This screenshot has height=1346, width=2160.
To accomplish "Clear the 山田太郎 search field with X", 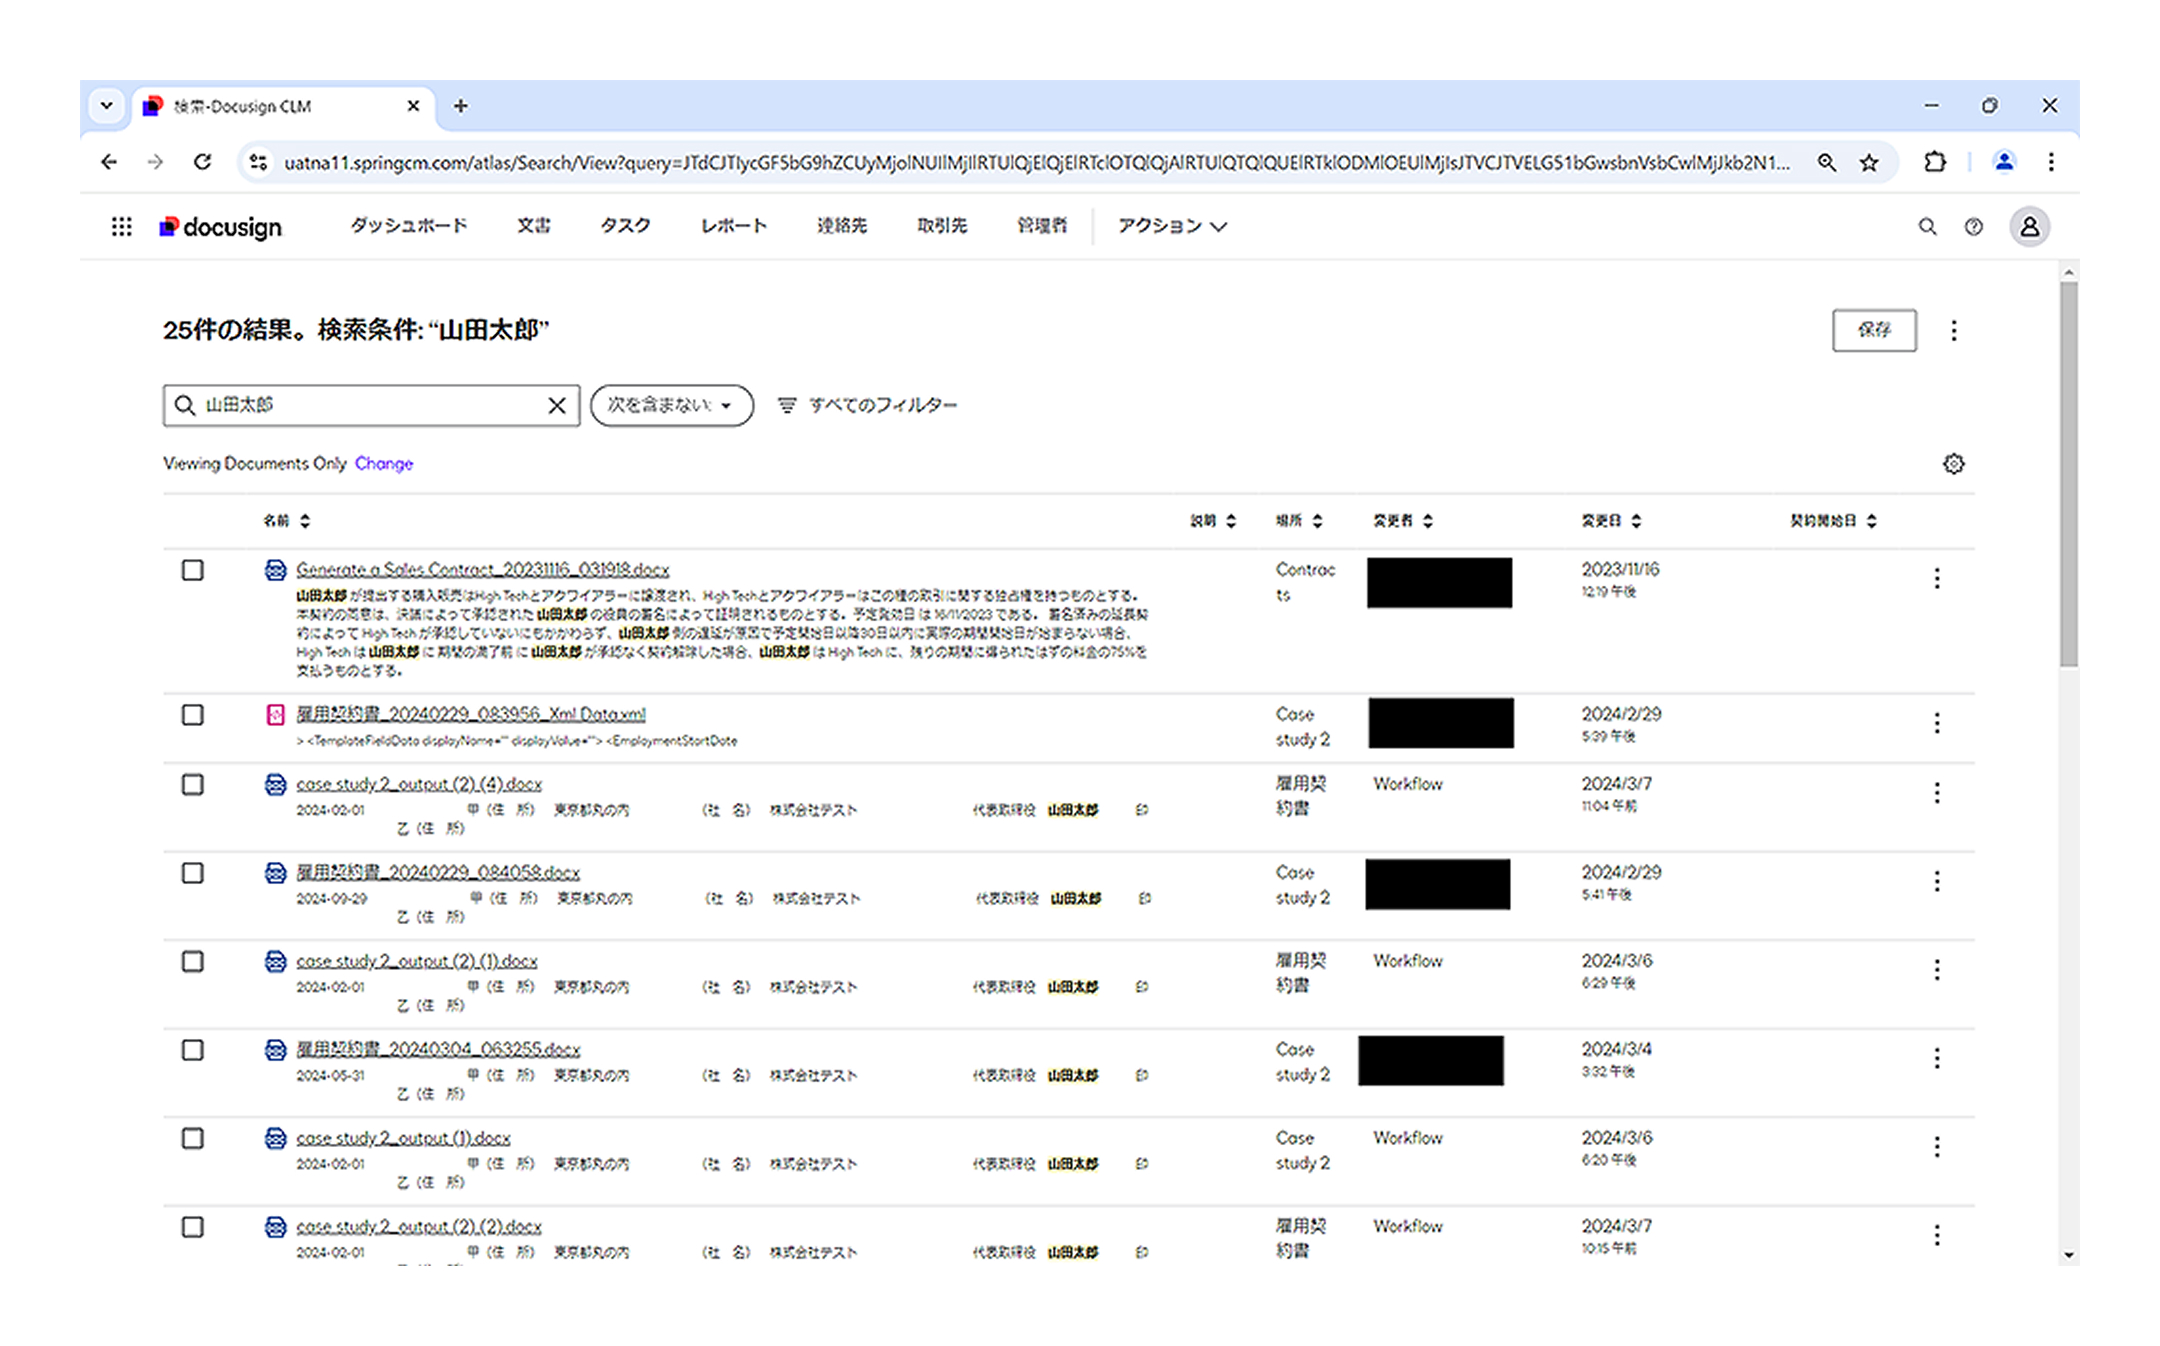I will tap(557, 405).
